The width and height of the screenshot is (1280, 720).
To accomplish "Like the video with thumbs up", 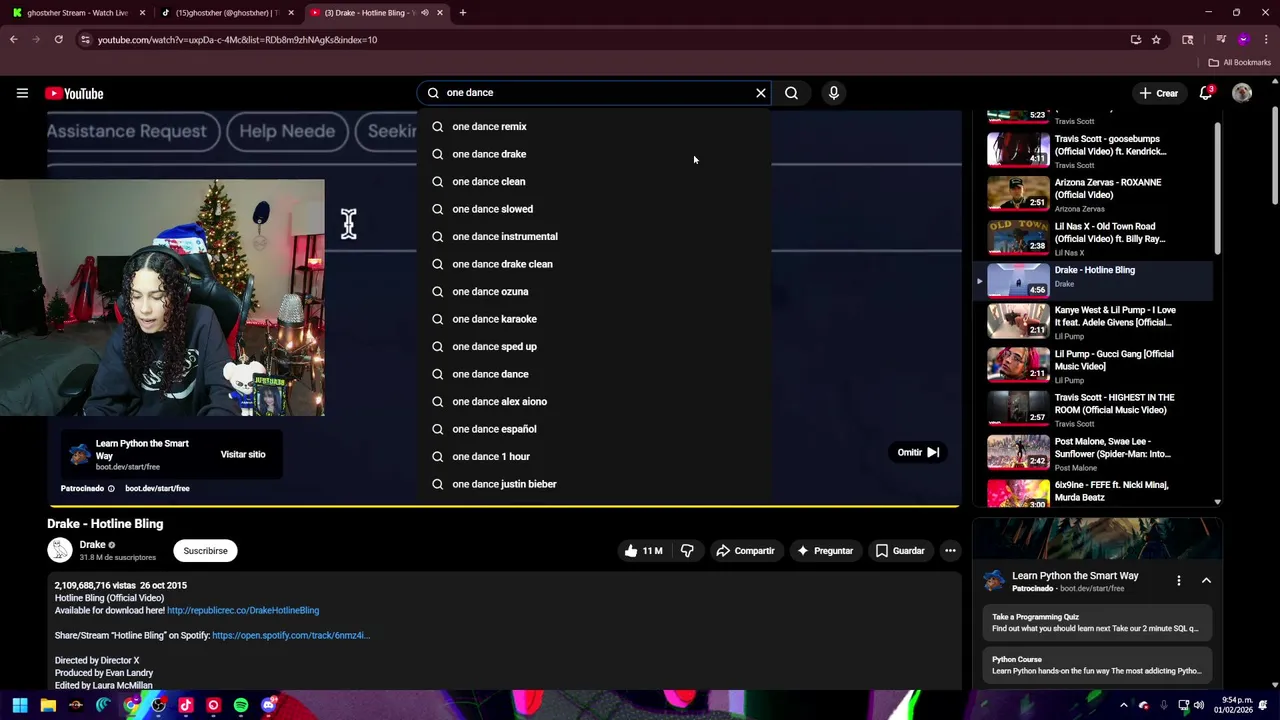I will pyautogui.click(x=643, y=551).
